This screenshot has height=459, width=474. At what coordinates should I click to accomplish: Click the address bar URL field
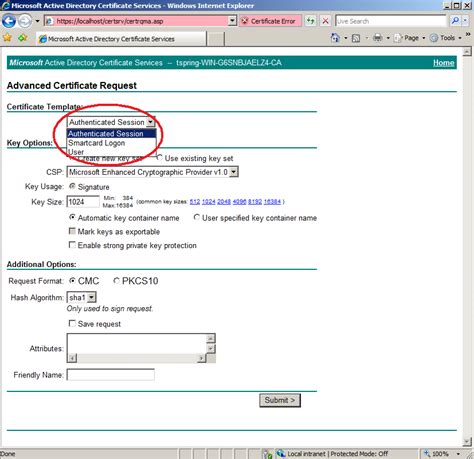click(x=137, y=21)
